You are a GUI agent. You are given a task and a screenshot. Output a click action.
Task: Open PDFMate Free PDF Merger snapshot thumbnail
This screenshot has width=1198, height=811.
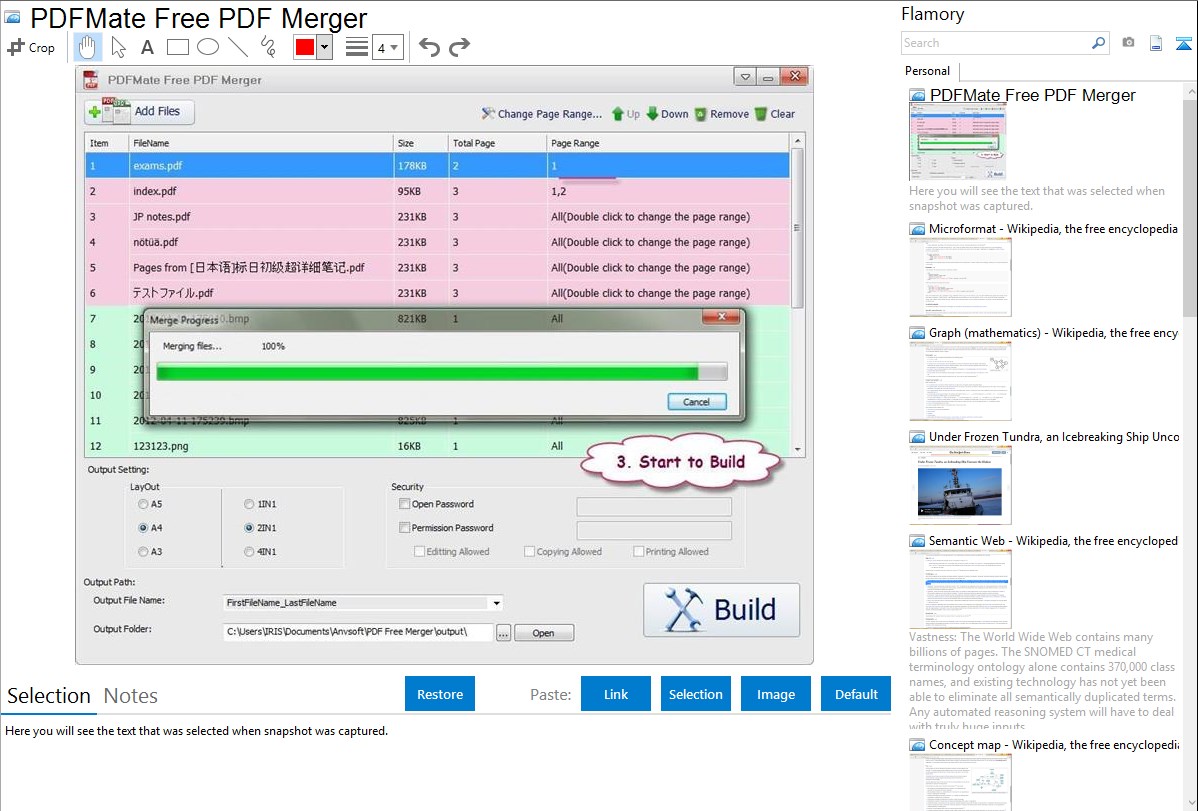(x=957, y=142)
